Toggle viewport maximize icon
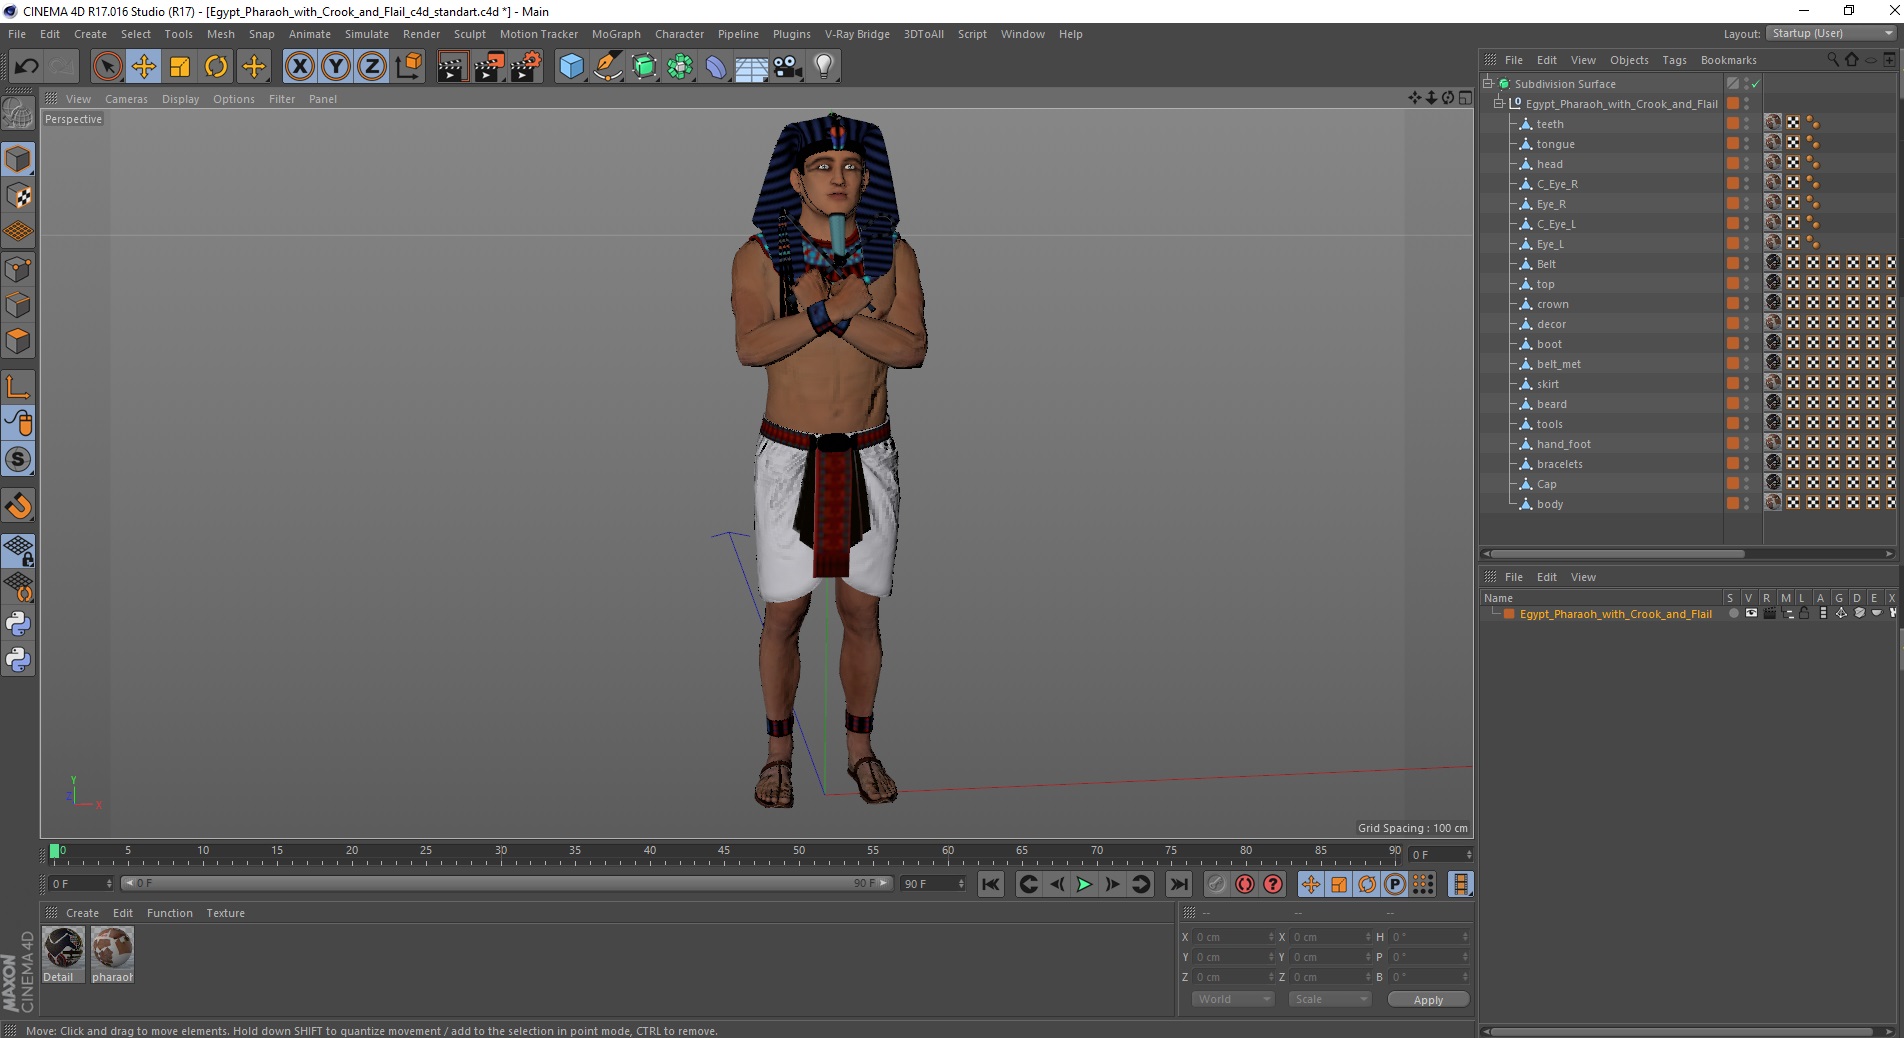 click(x=1465, y=98)
